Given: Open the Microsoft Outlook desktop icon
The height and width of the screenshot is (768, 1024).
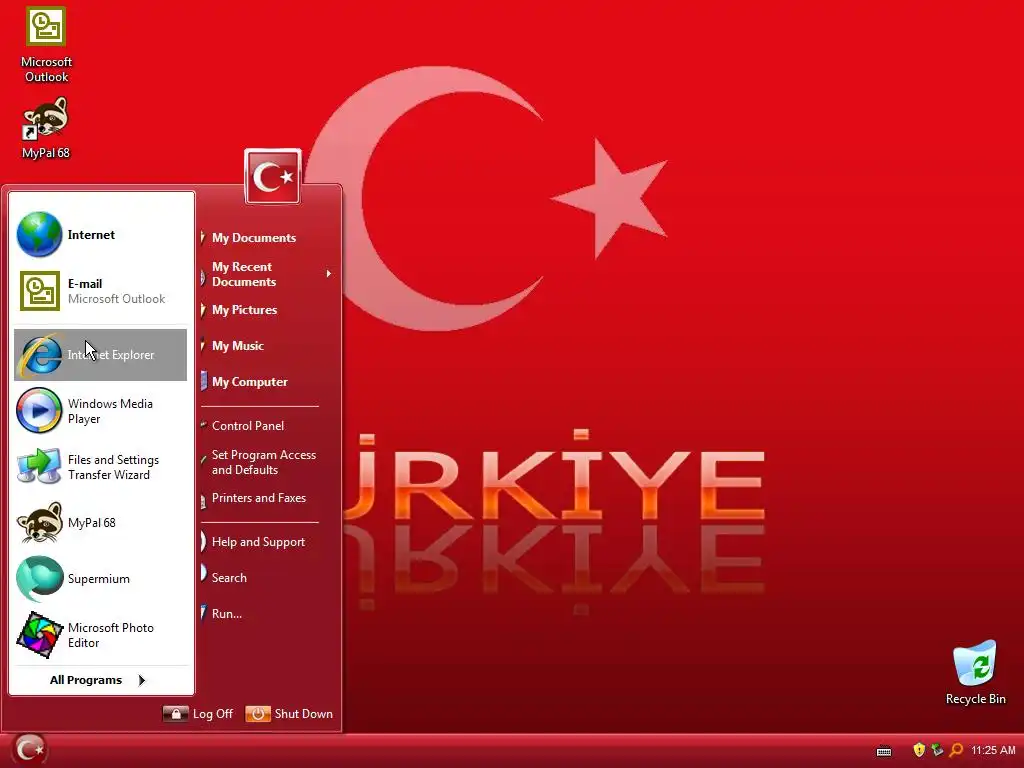Looking at the screenshot, I should [46, 44].
